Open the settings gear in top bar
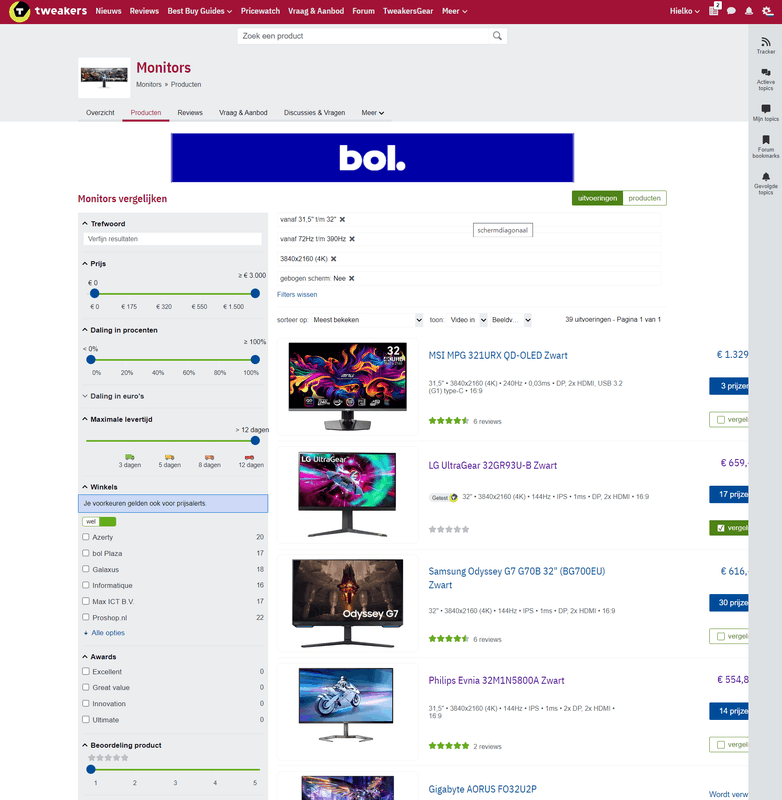The width and height of the screenshot is (782, 800). [x=767, y=11]
